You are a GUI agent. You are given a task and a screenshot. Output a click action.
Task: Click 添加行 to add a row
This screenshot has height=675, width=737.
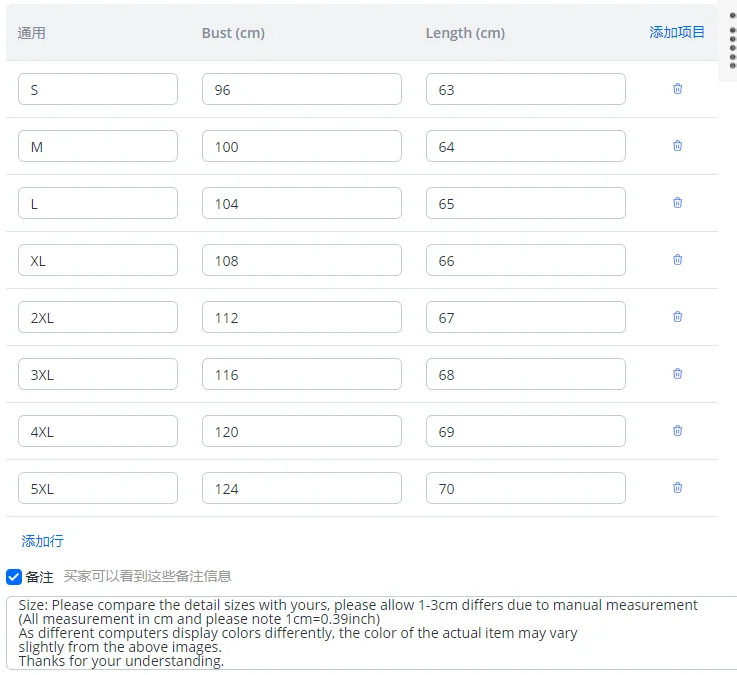42,541
